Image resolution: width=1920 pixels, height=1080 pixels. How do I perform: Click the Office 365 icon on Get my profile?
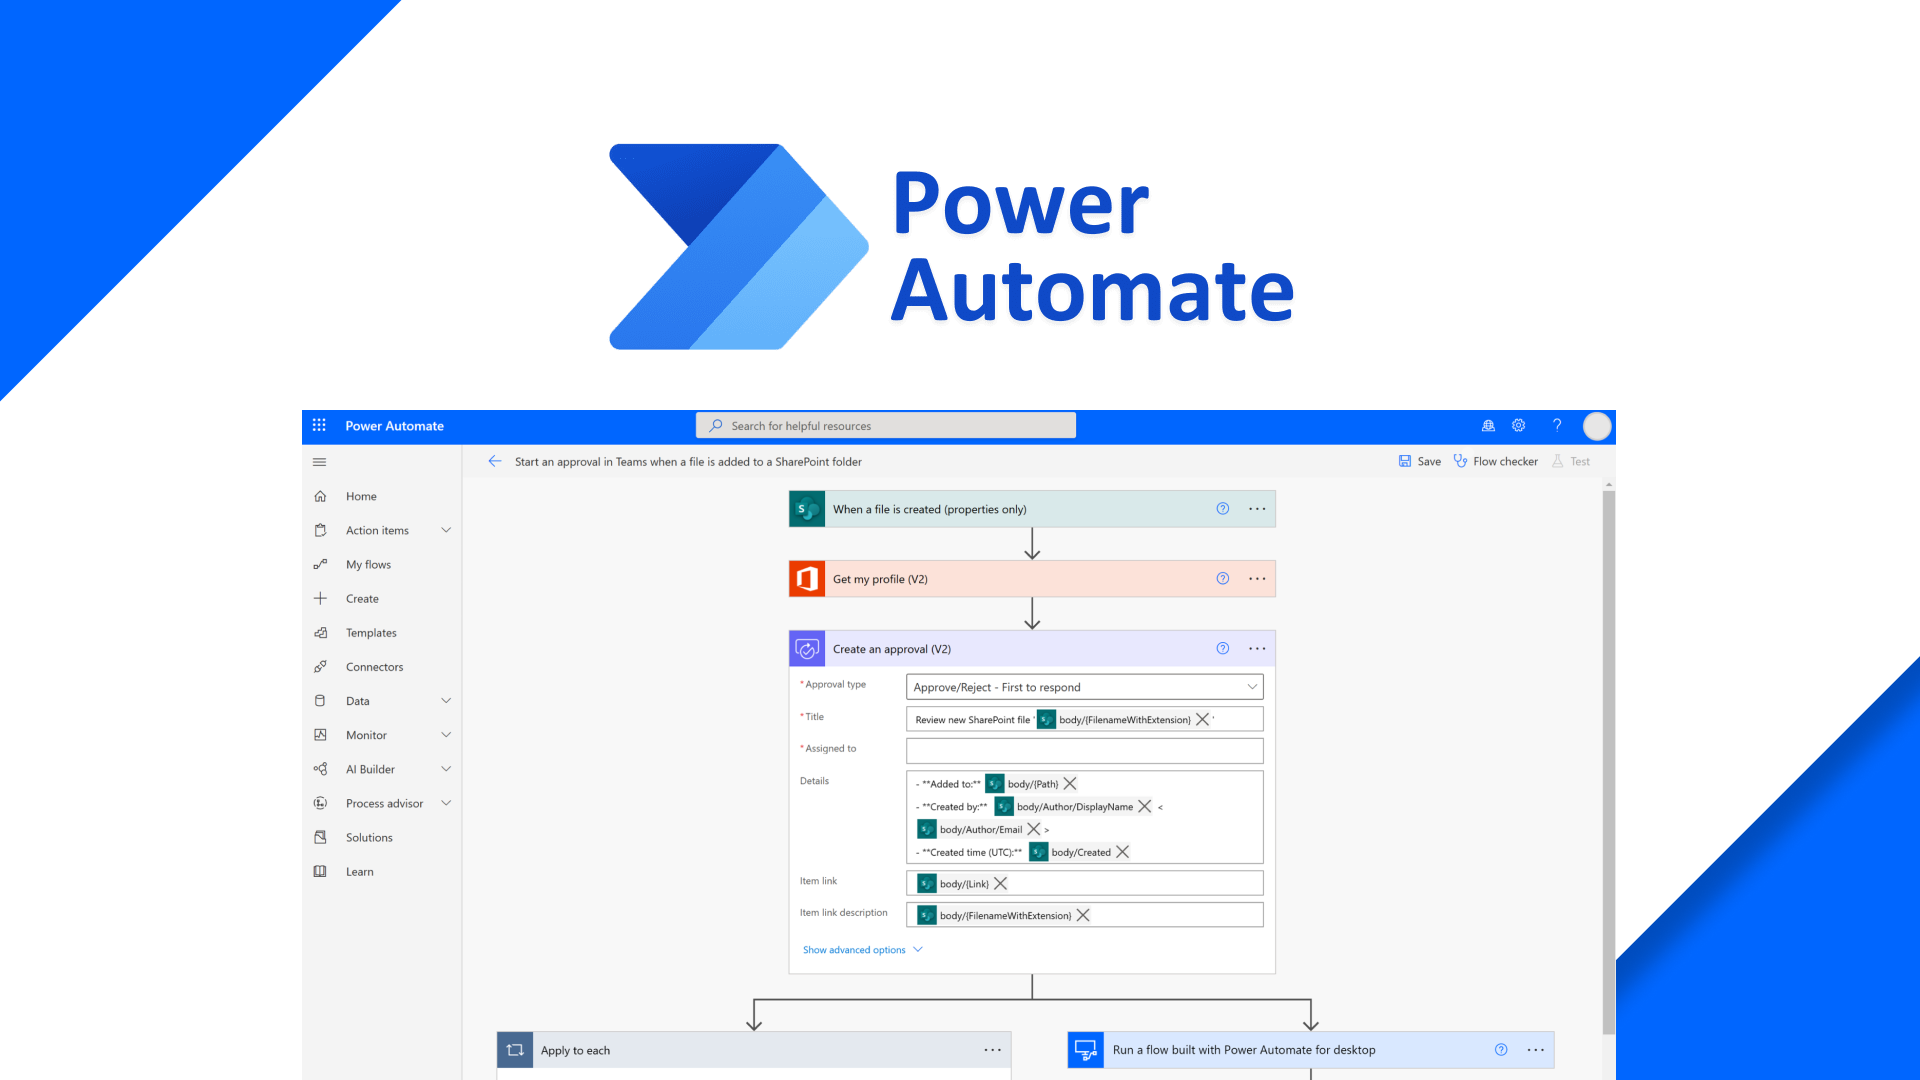(x=807, y=578)
